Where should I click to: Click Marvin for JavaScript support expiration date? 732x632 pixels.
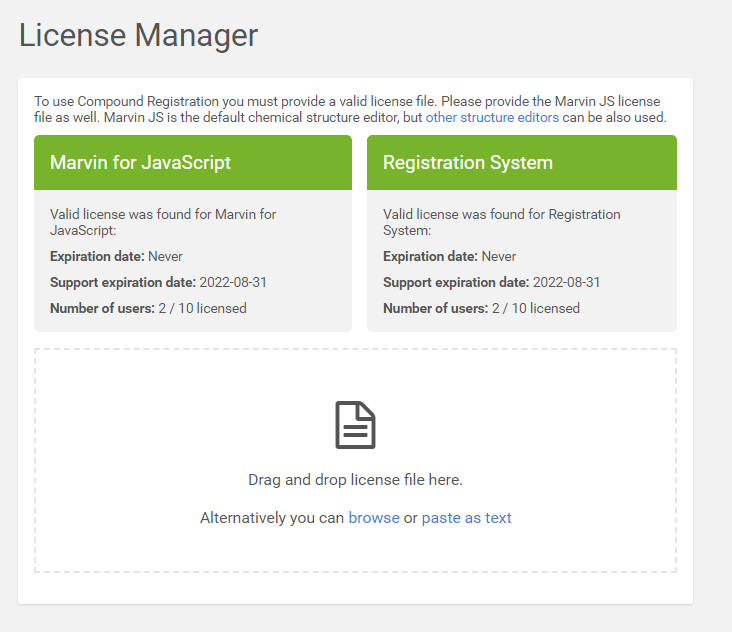click(158, 282)
